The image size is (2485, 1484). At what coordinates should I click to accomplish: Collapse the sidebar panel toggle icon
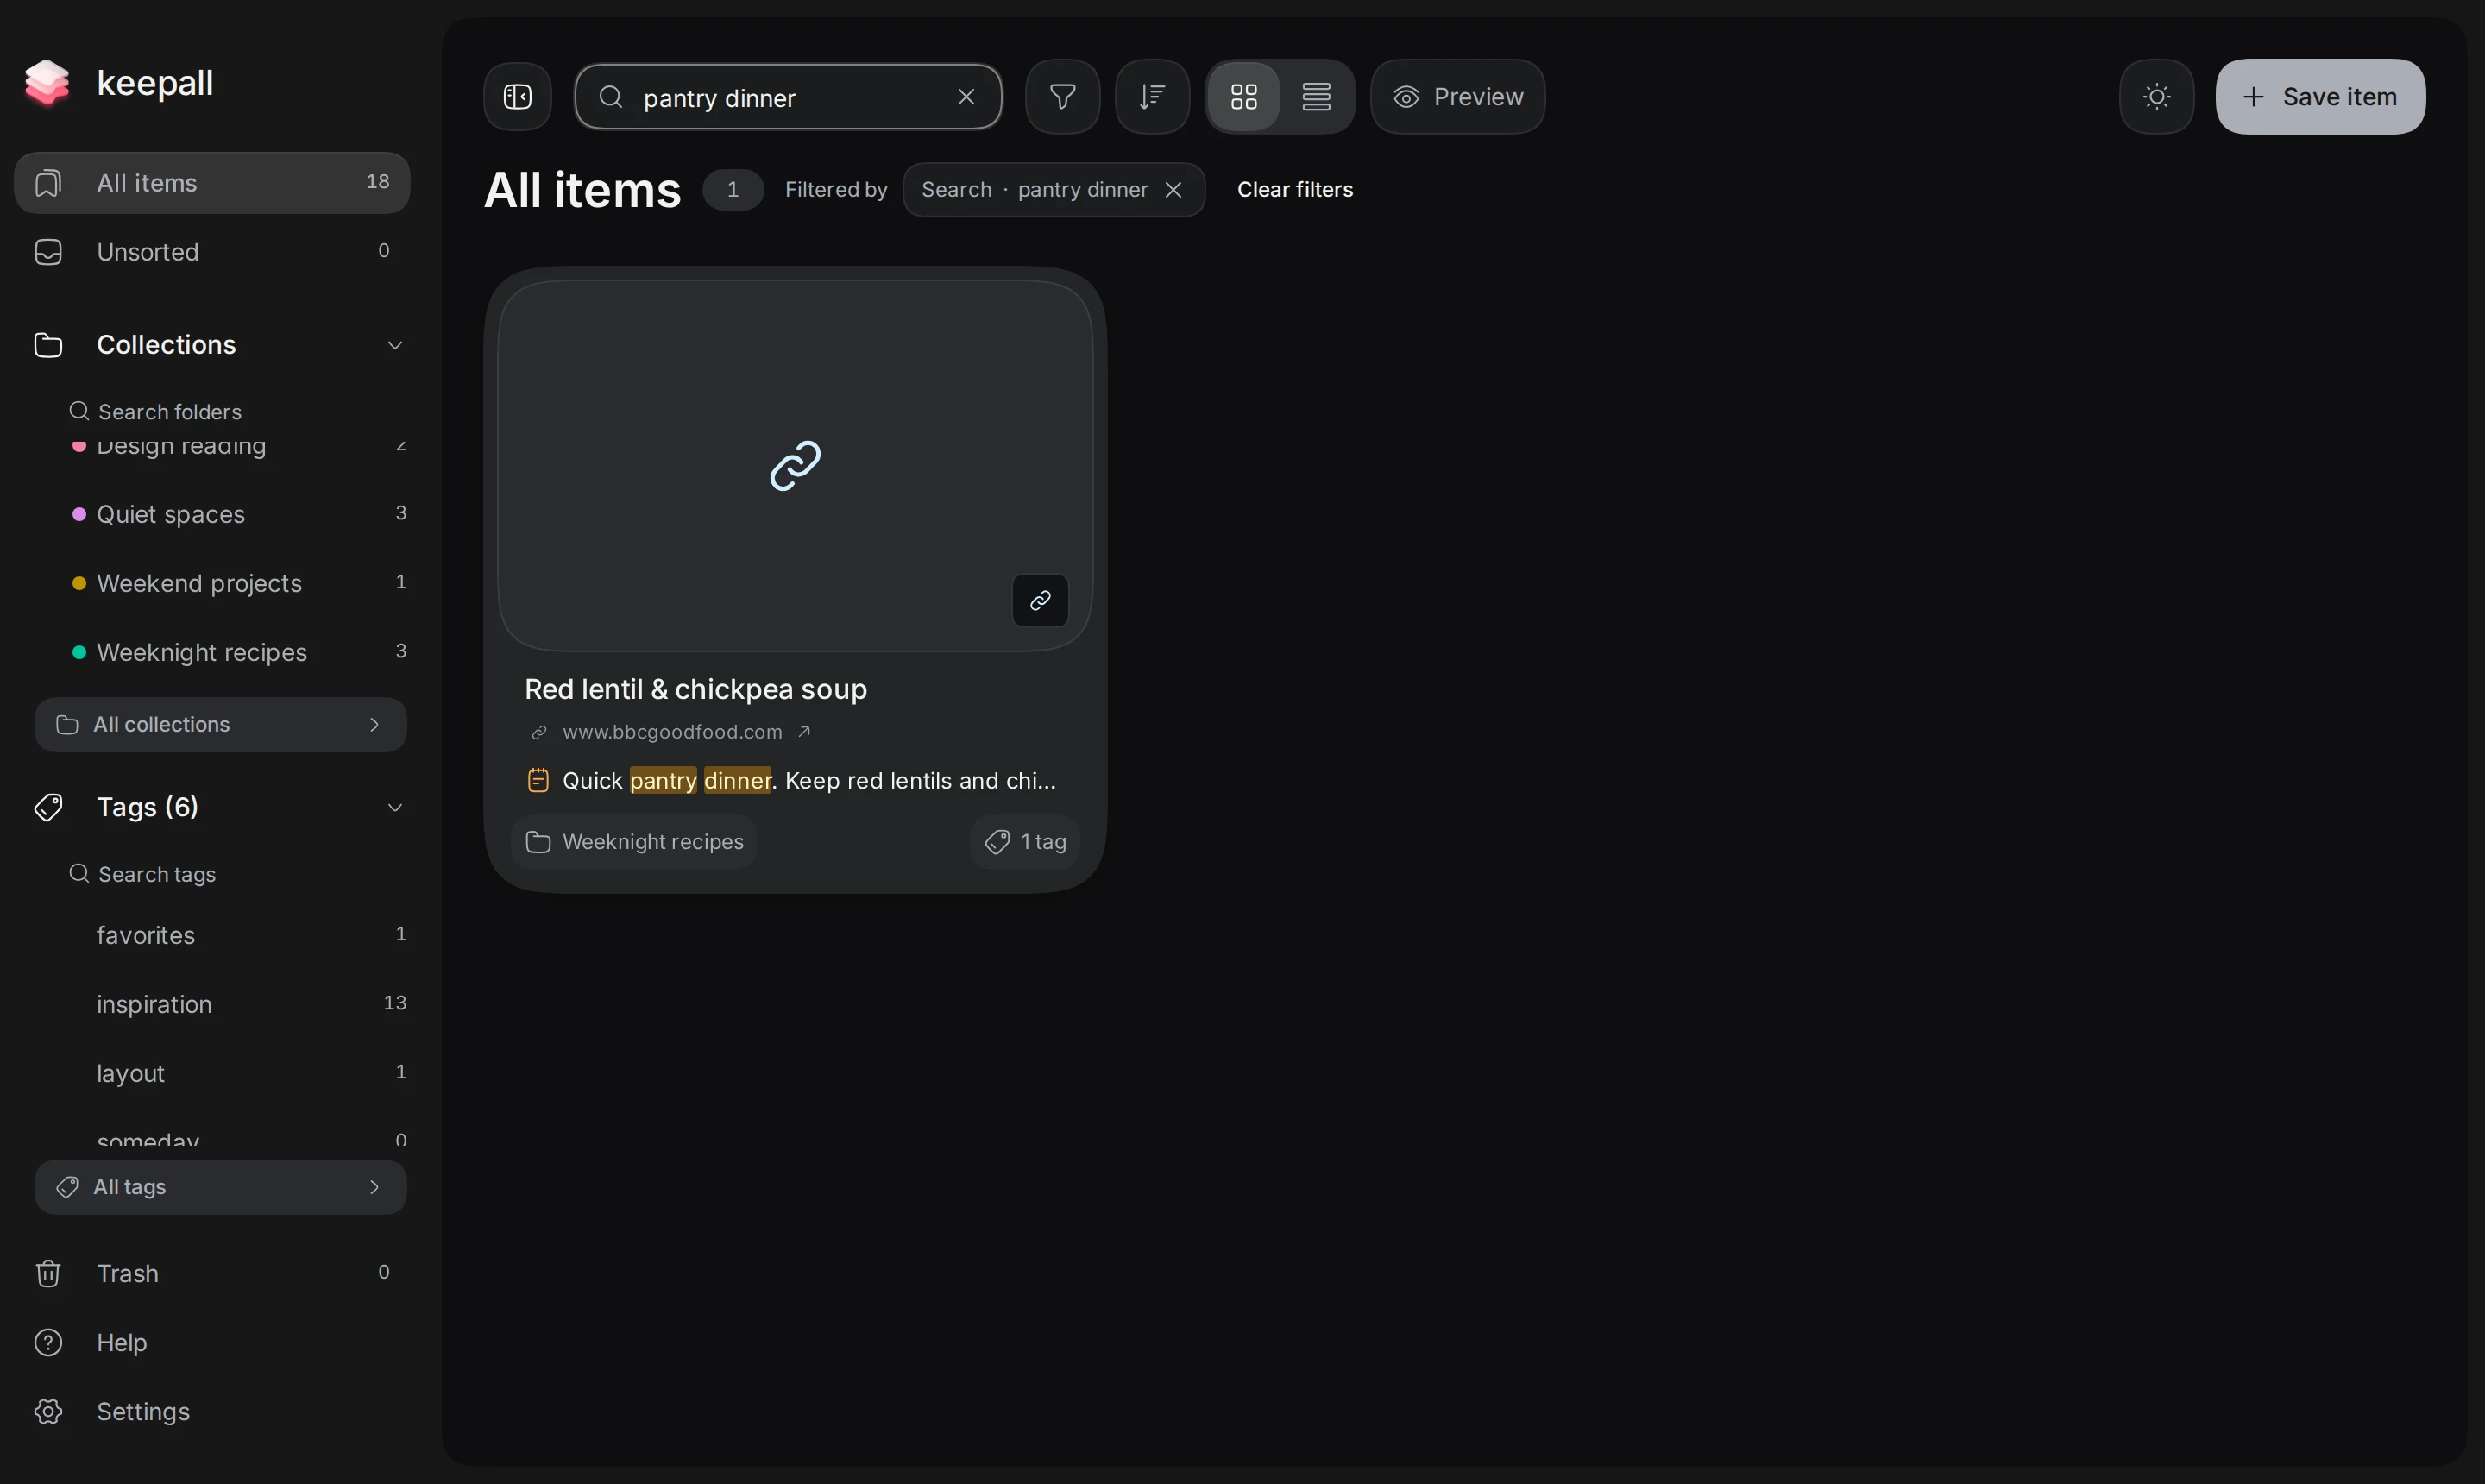(x=517, y=97)
